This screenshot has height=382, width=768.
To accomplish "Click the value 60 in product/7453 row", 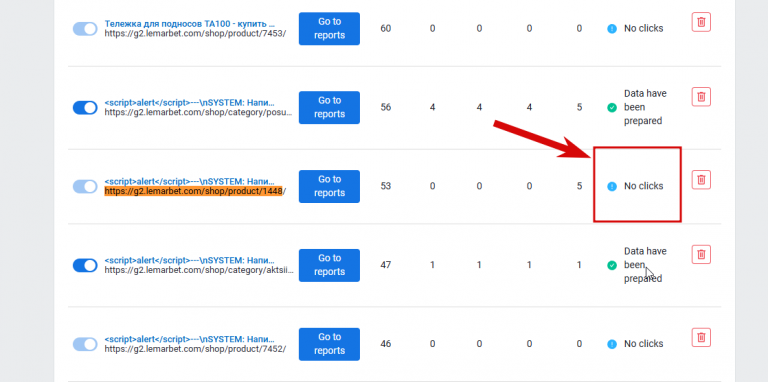I will click(x=386, y=29).
